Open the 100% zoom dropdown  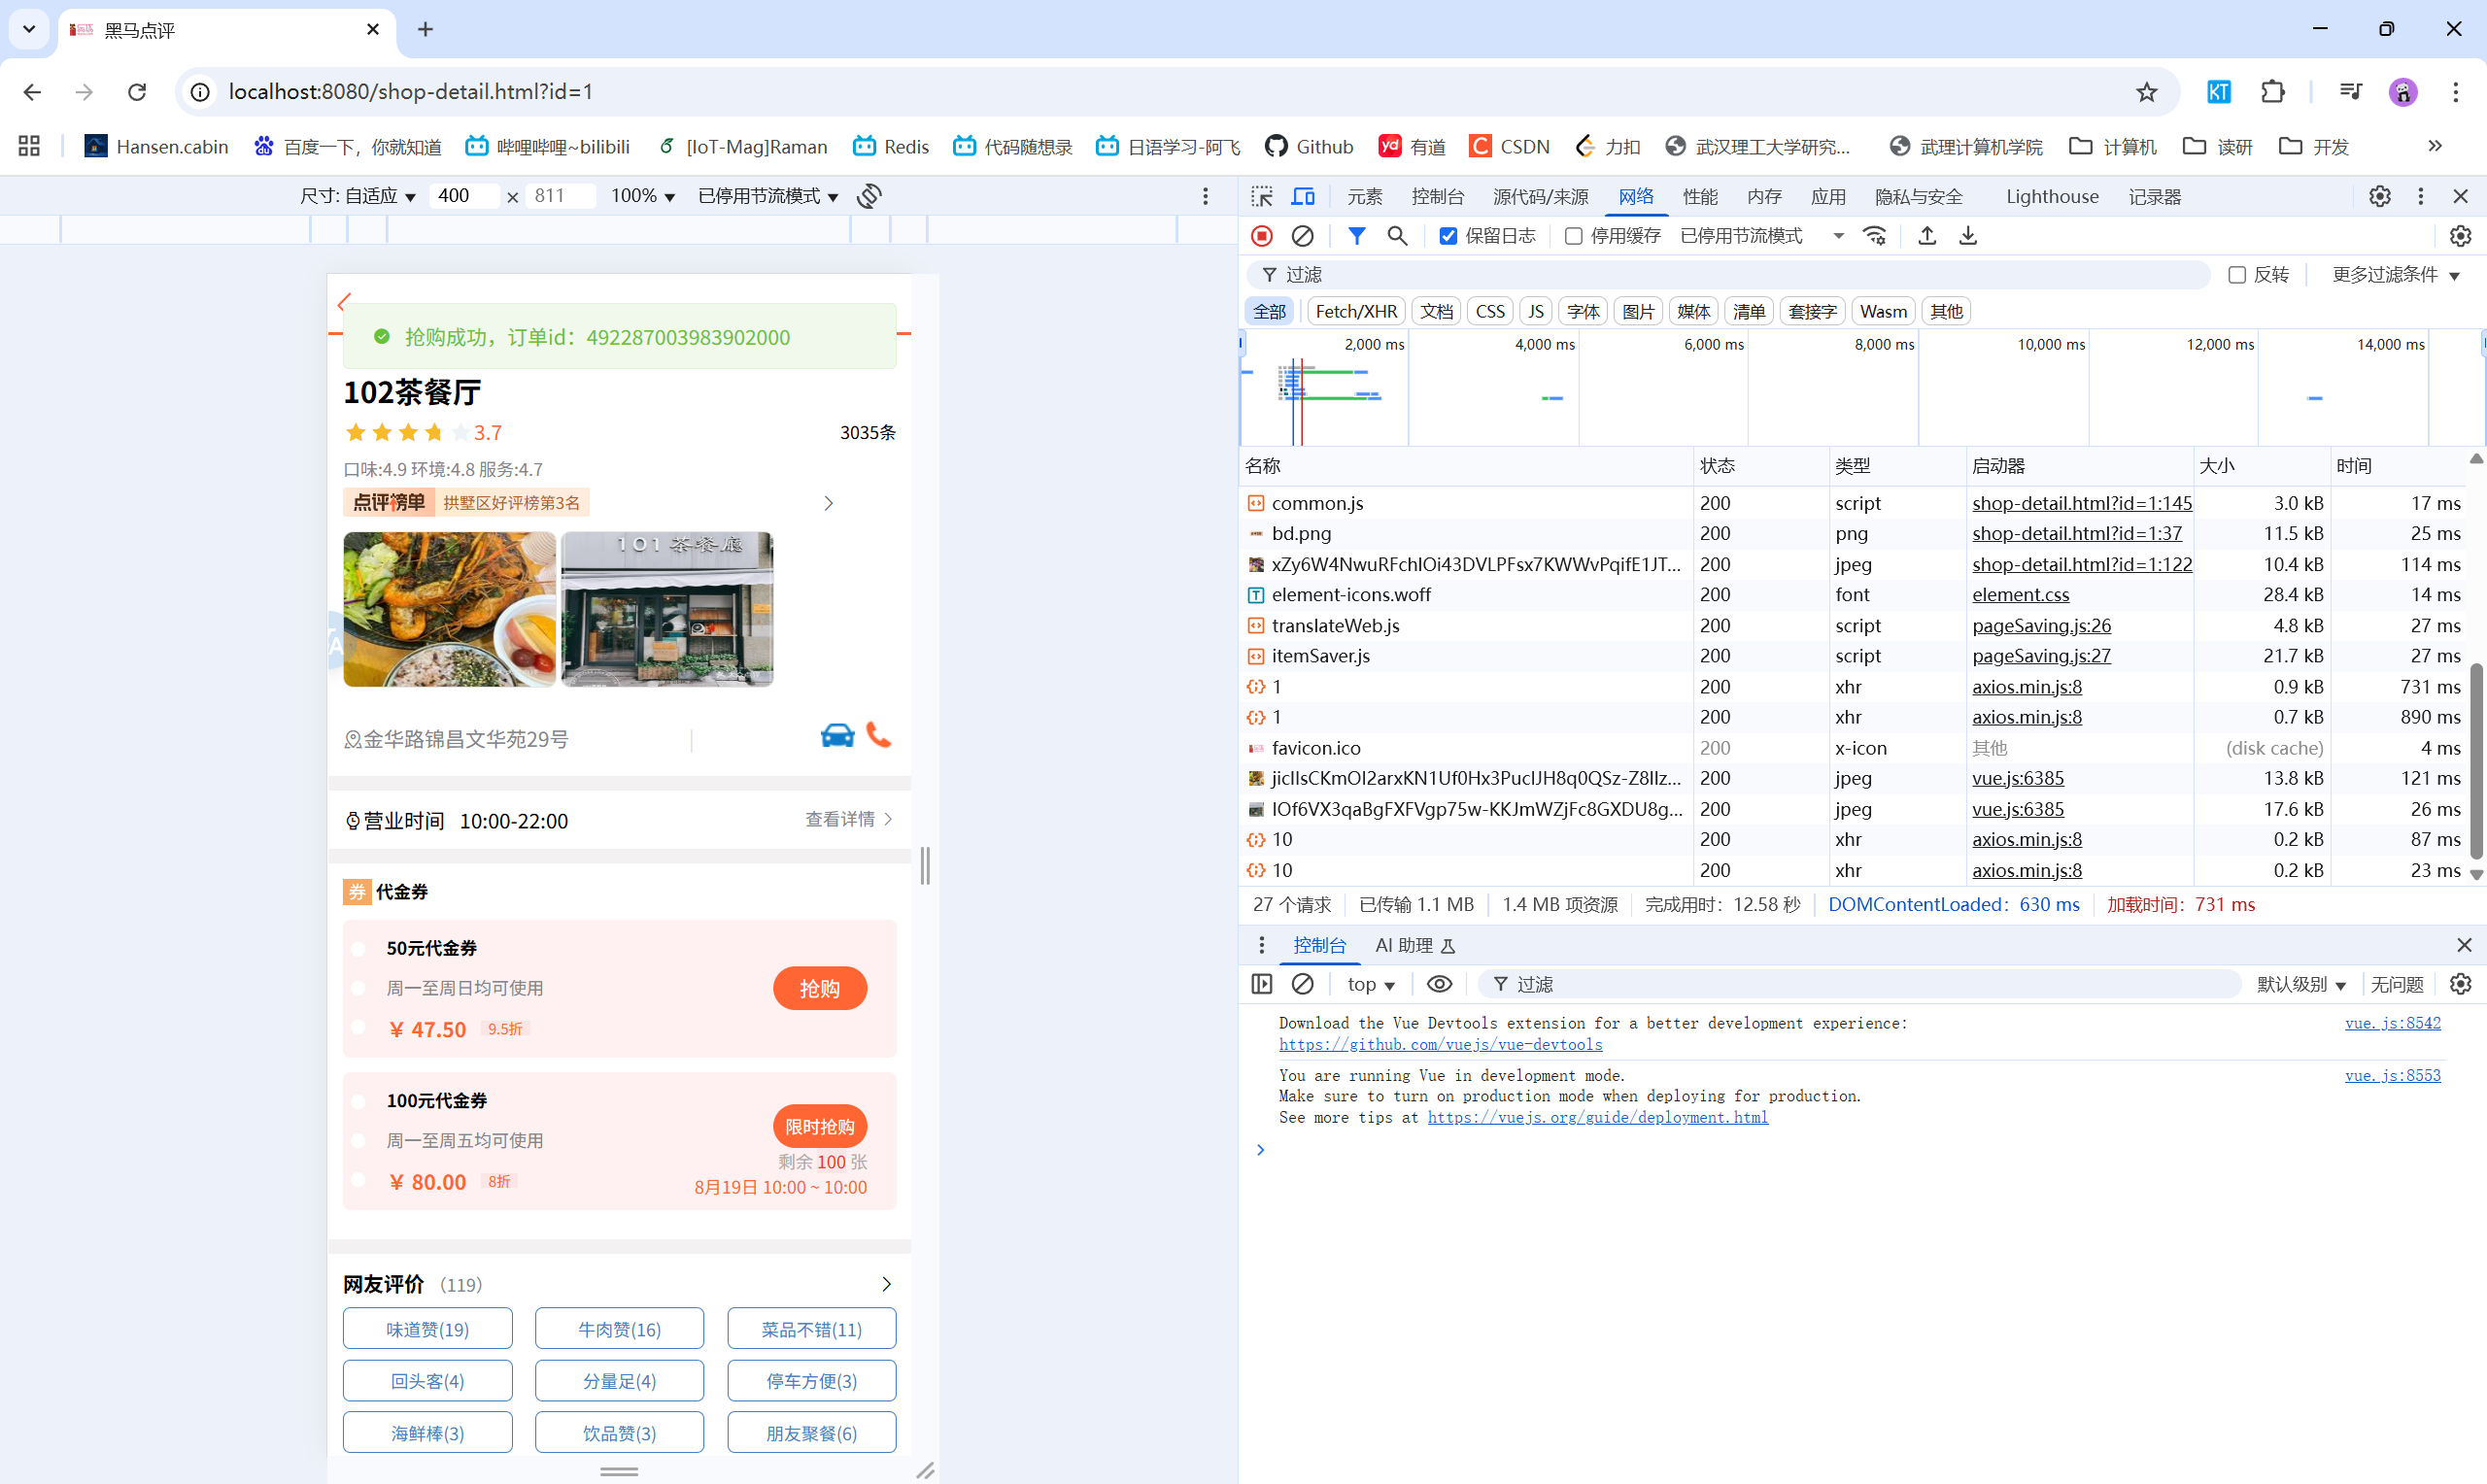[x=643, y=196]
